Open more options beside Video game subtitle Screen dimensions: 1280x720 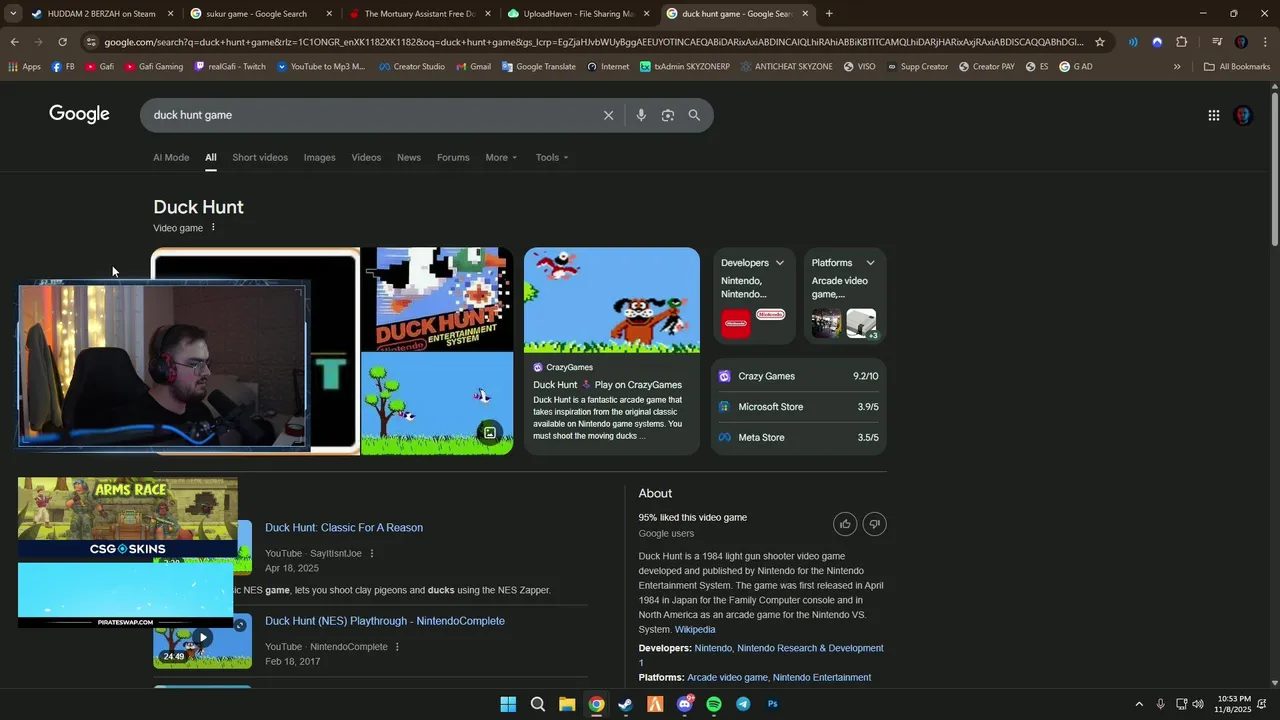click(x=213, y=227)
